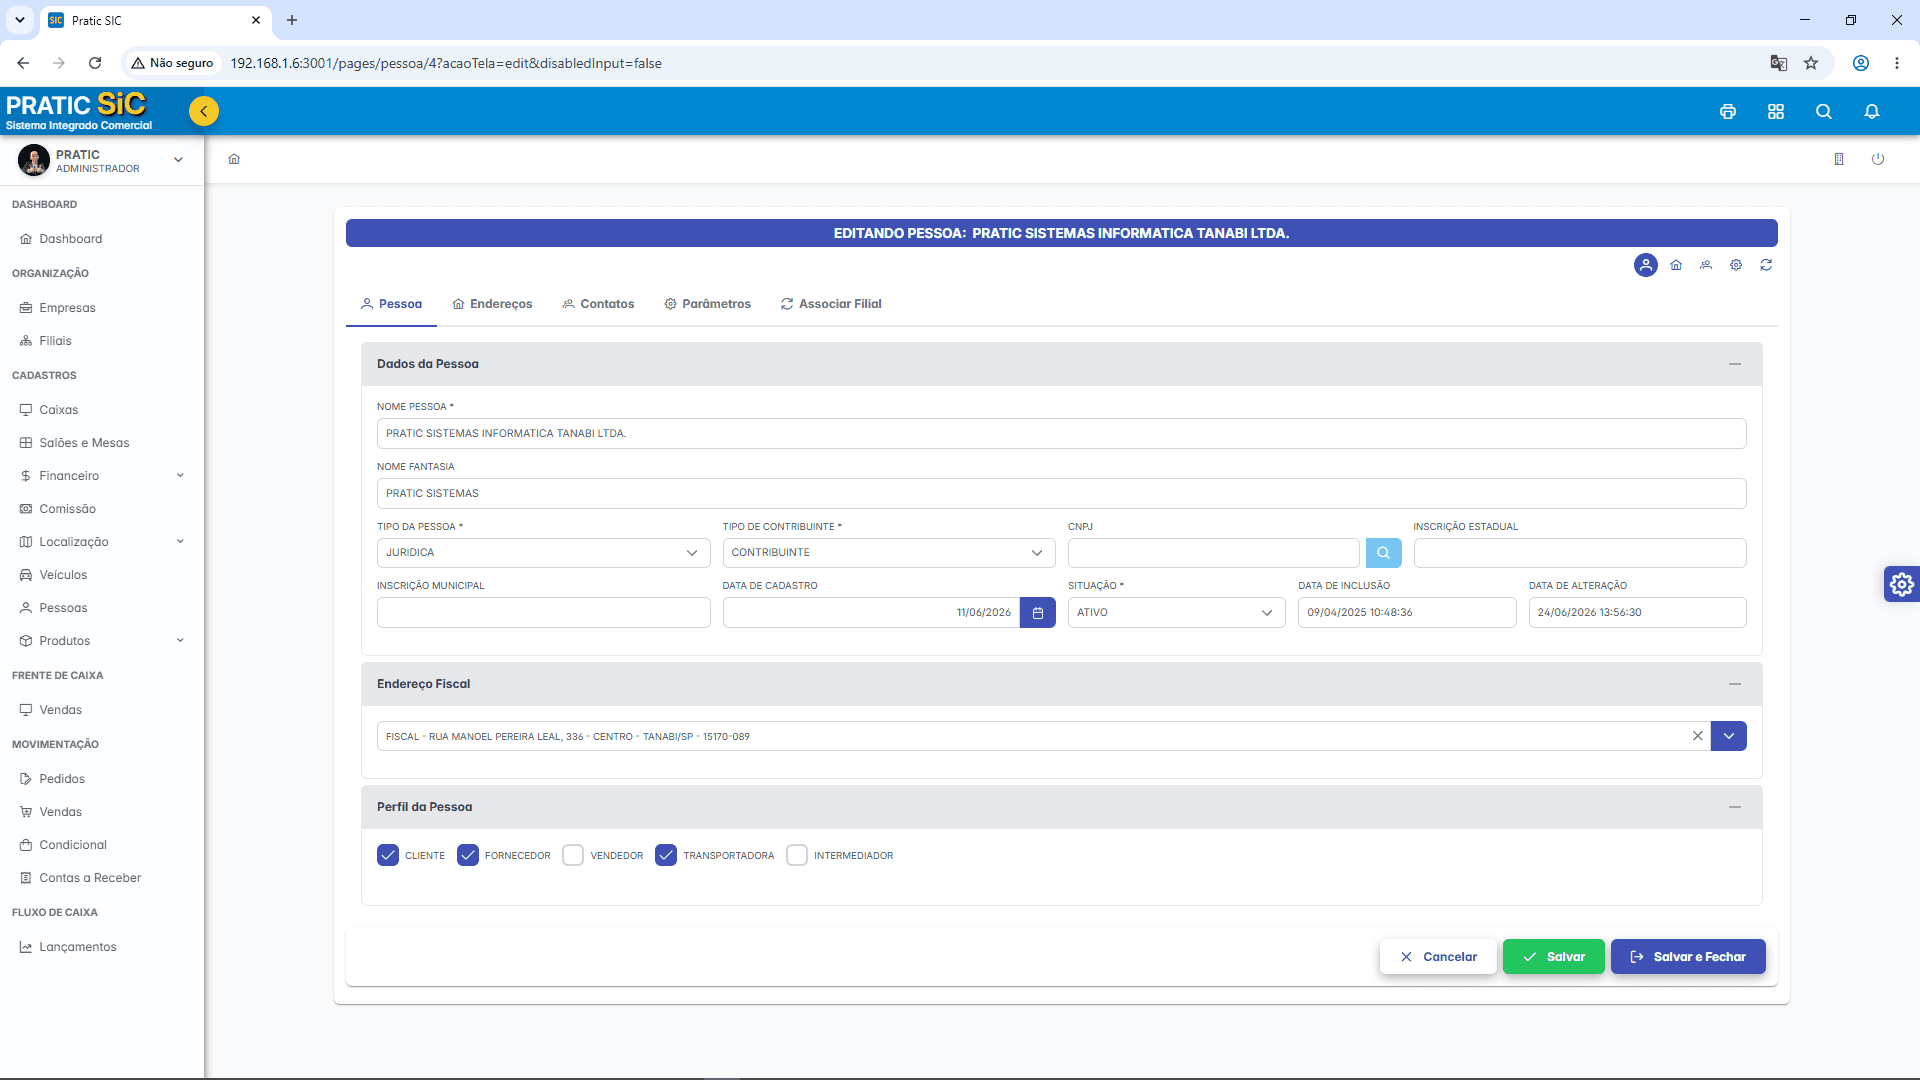
Task: Open Lançamentos in the sidebar
Action: [x=102, y=947]
